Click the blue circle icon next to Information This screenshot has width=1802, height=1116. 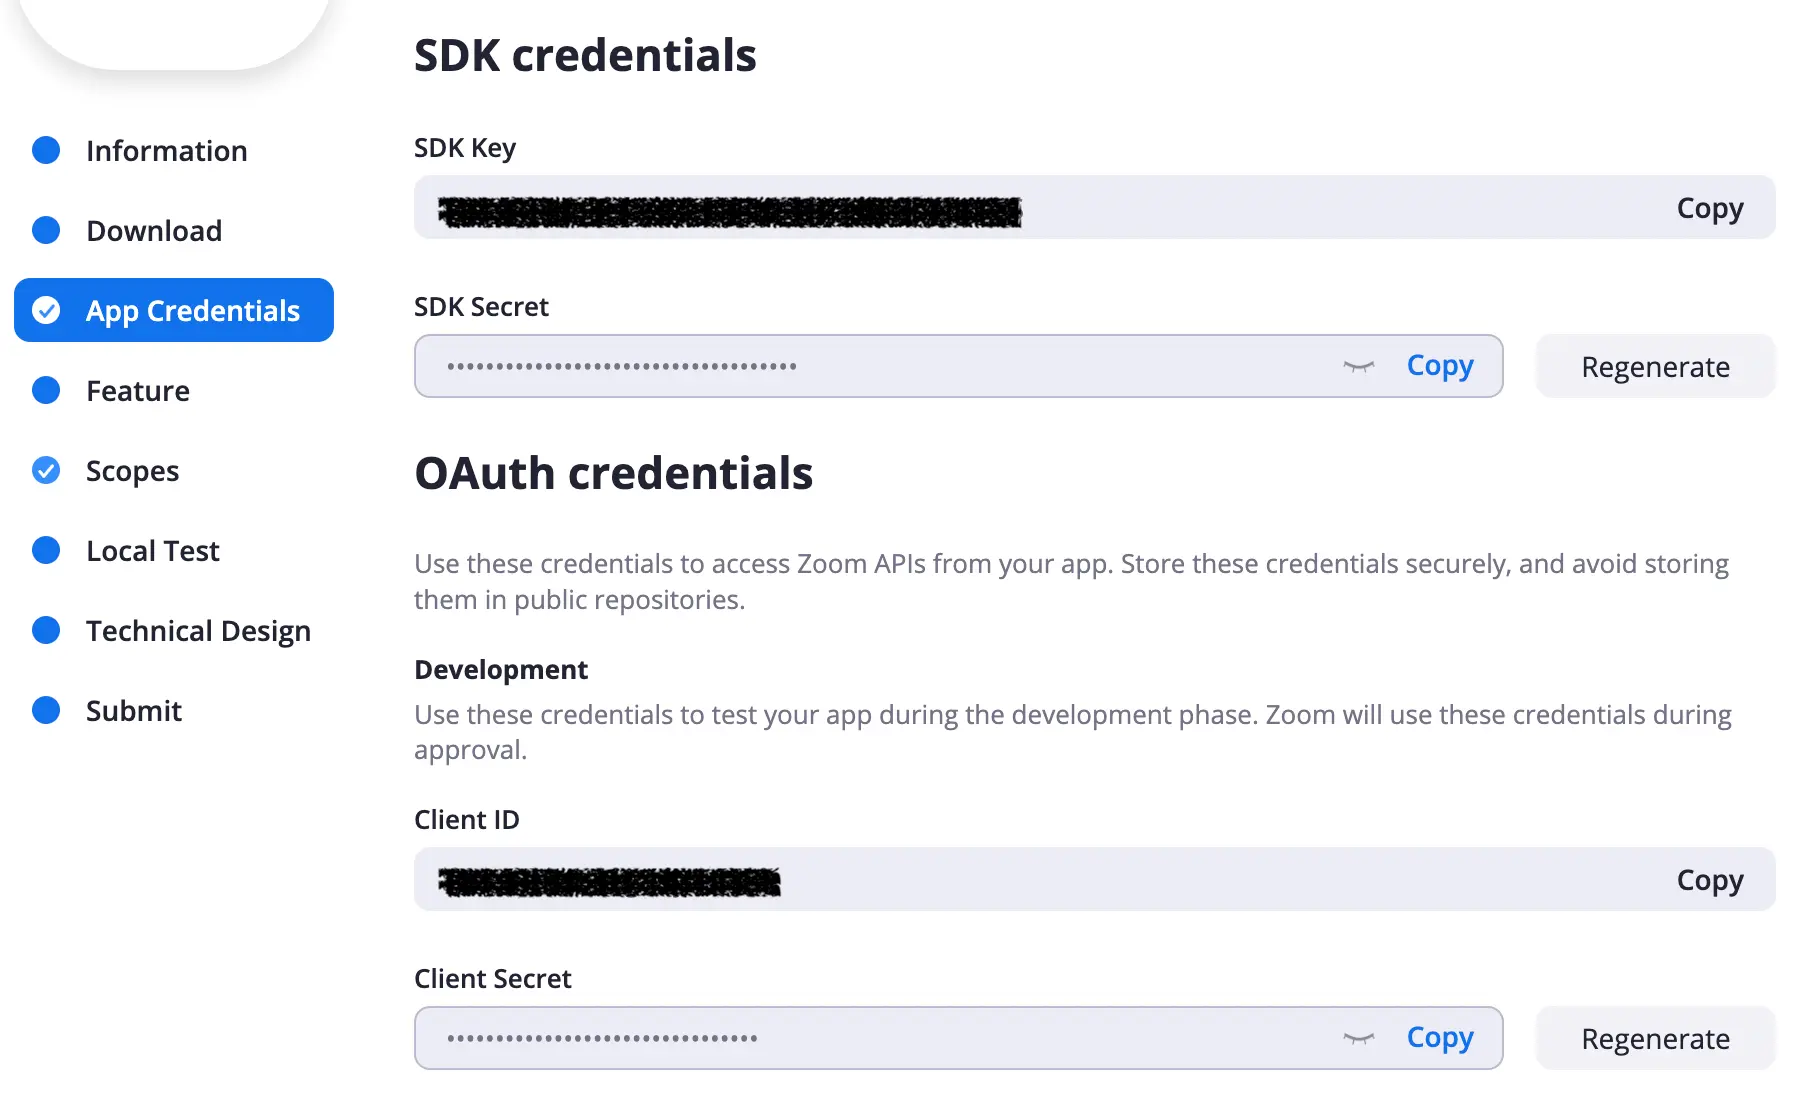46,150
